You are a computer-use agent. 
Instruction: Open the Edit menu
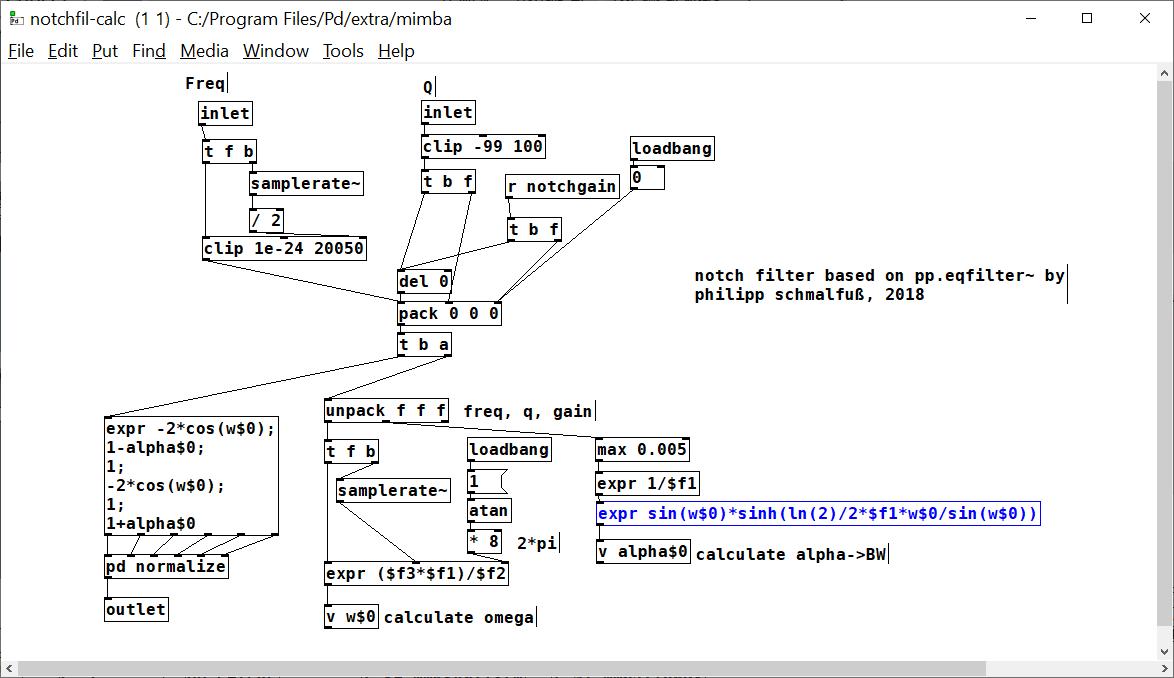[63, 51]
